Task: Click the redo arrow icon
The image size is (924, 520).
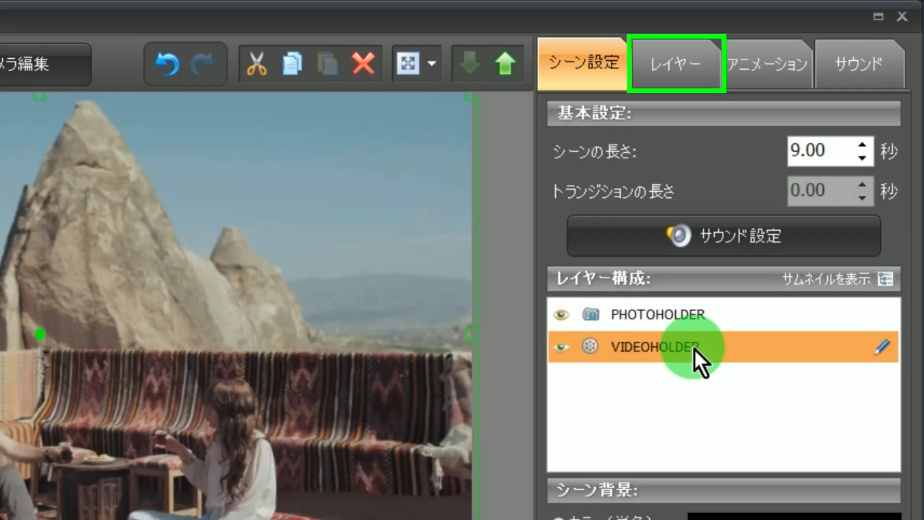Action: click(202, 64)
